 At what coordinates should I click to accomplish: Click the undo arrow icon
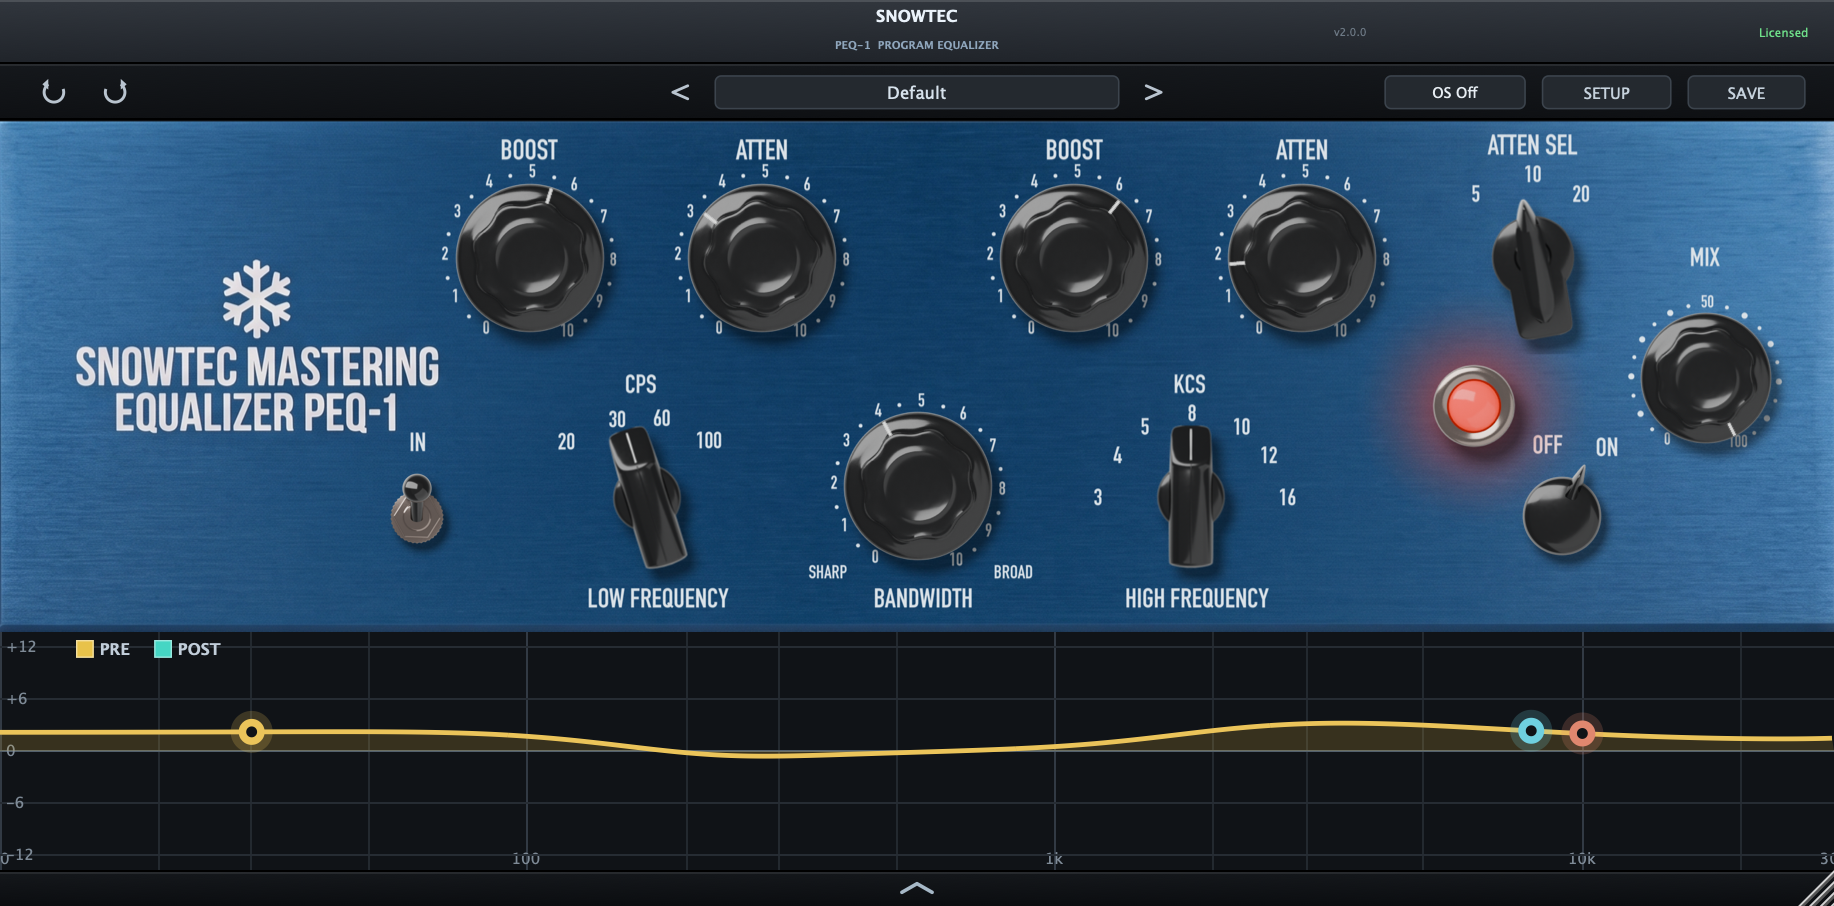click(x=53, y=92)
